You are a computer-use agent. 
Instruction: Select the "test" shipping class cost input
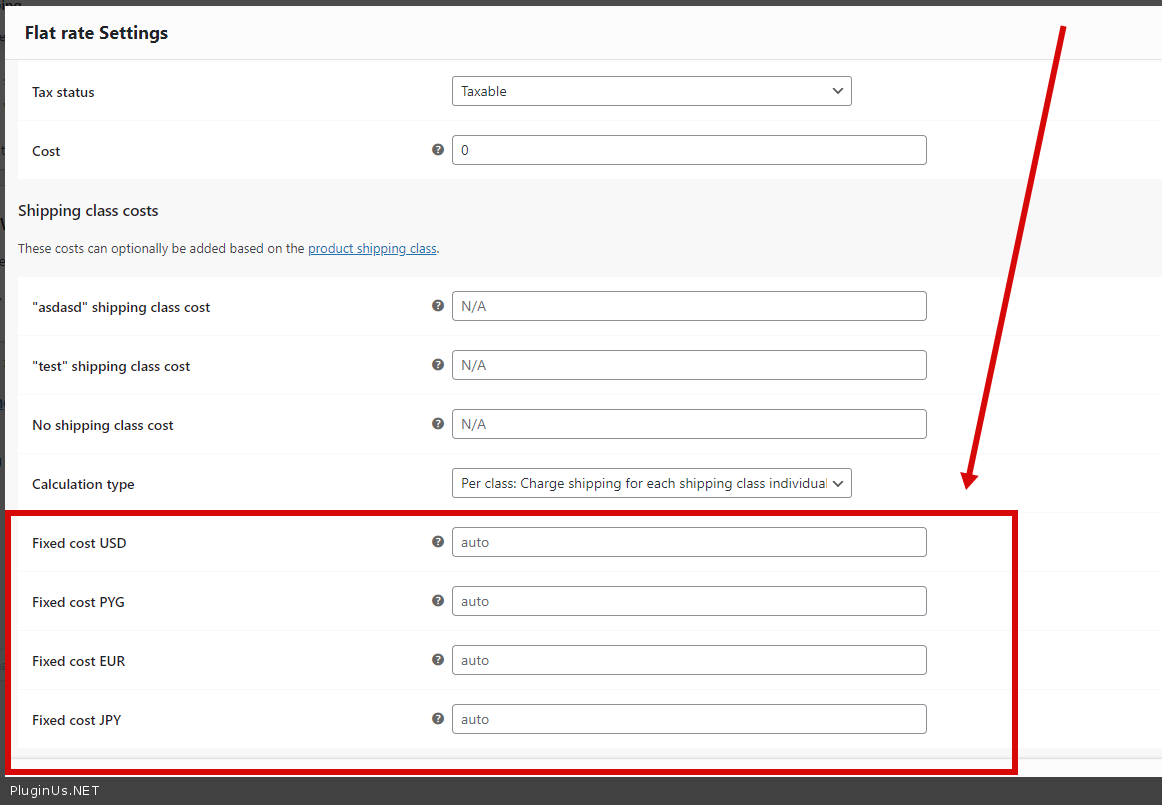[x=689, y=365]
